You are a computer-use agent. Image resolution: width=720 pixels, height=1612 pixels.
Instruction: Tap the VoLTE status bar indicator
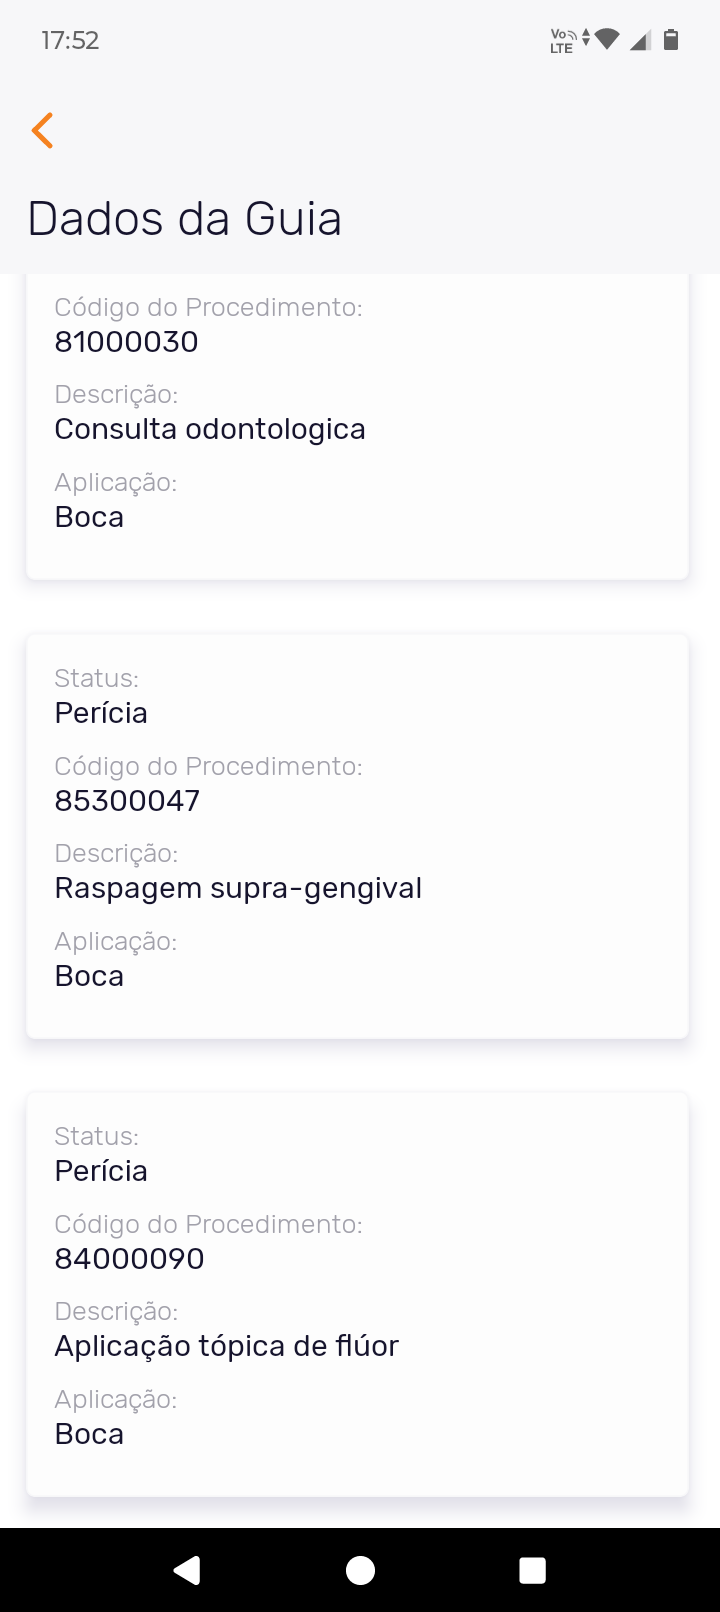[x=564, y=41]
